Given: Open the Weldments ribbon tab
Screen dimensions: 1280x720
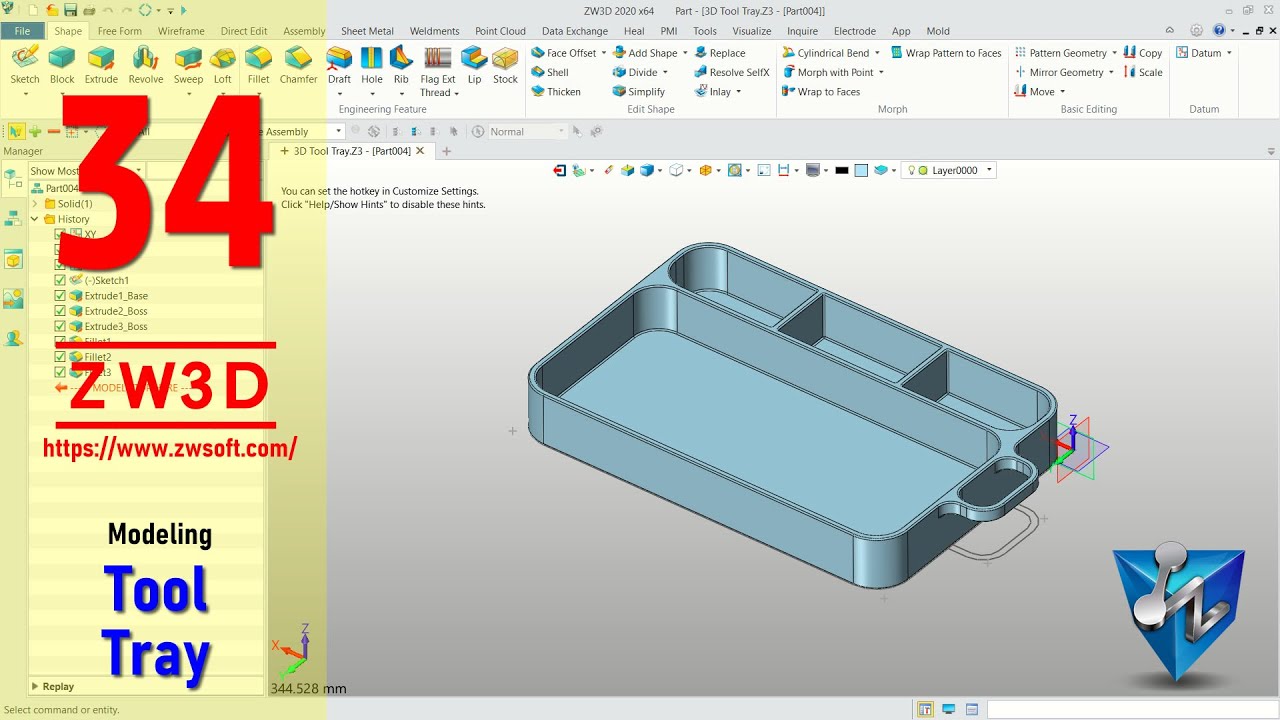Looking at the screenshot, I should click(434, 31).
